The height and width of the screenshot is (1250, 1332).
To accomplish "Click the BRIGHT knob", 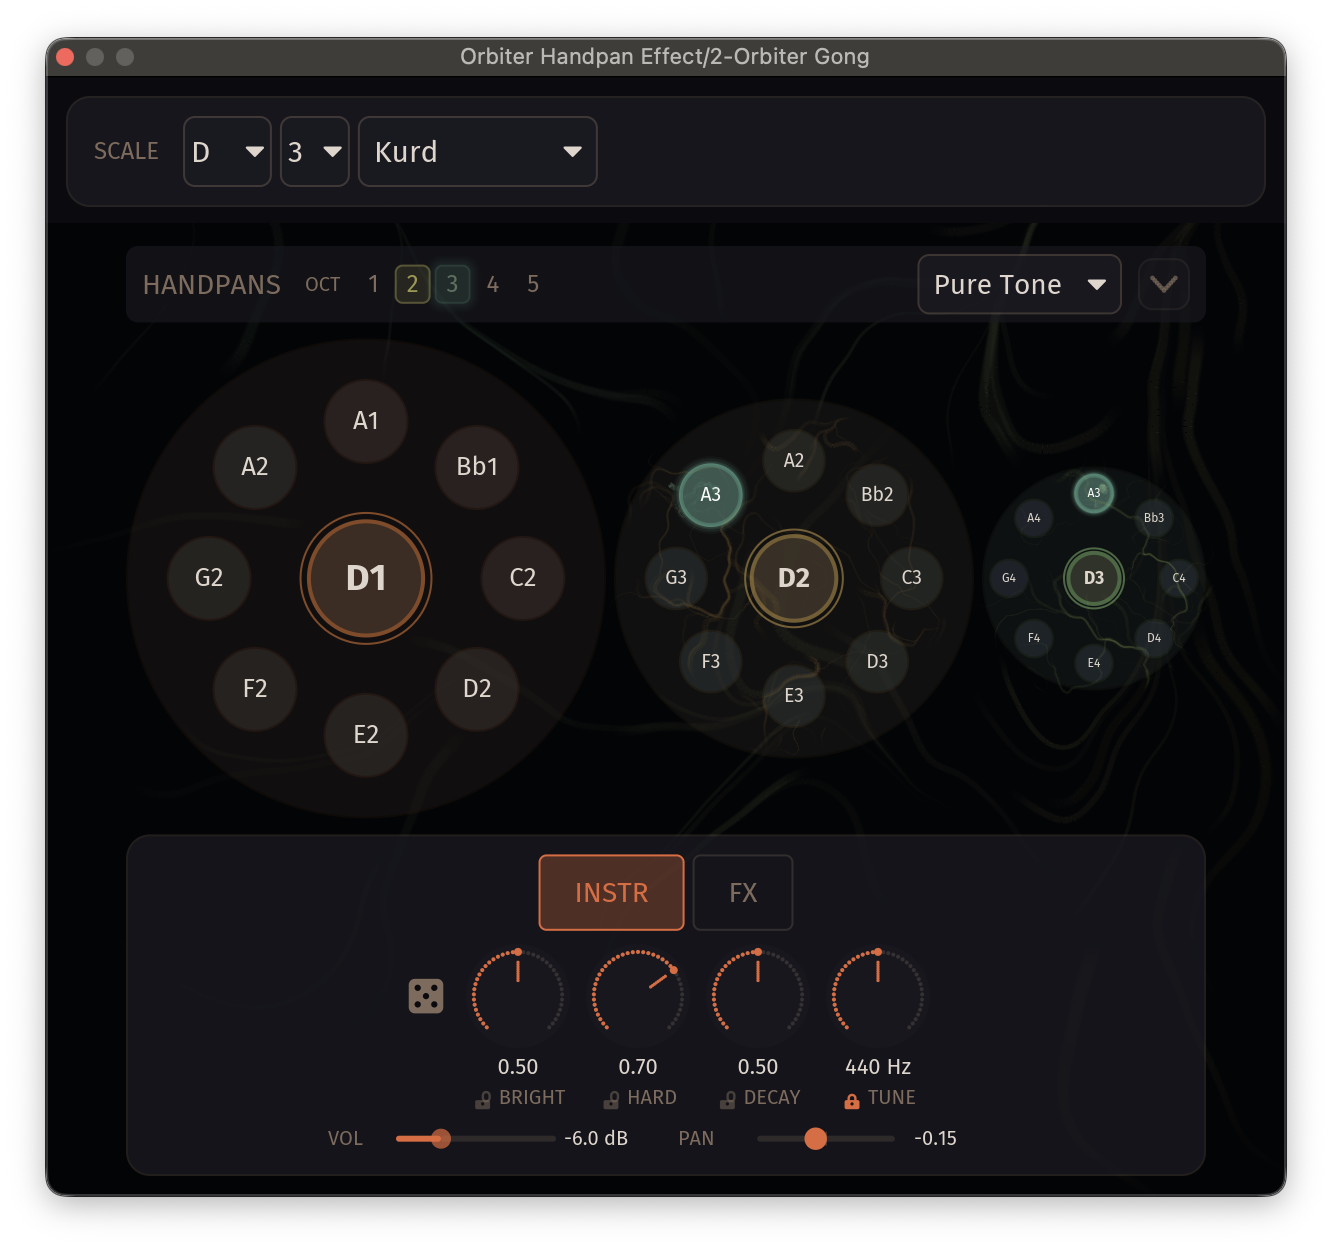I will (x=518, y=996).
